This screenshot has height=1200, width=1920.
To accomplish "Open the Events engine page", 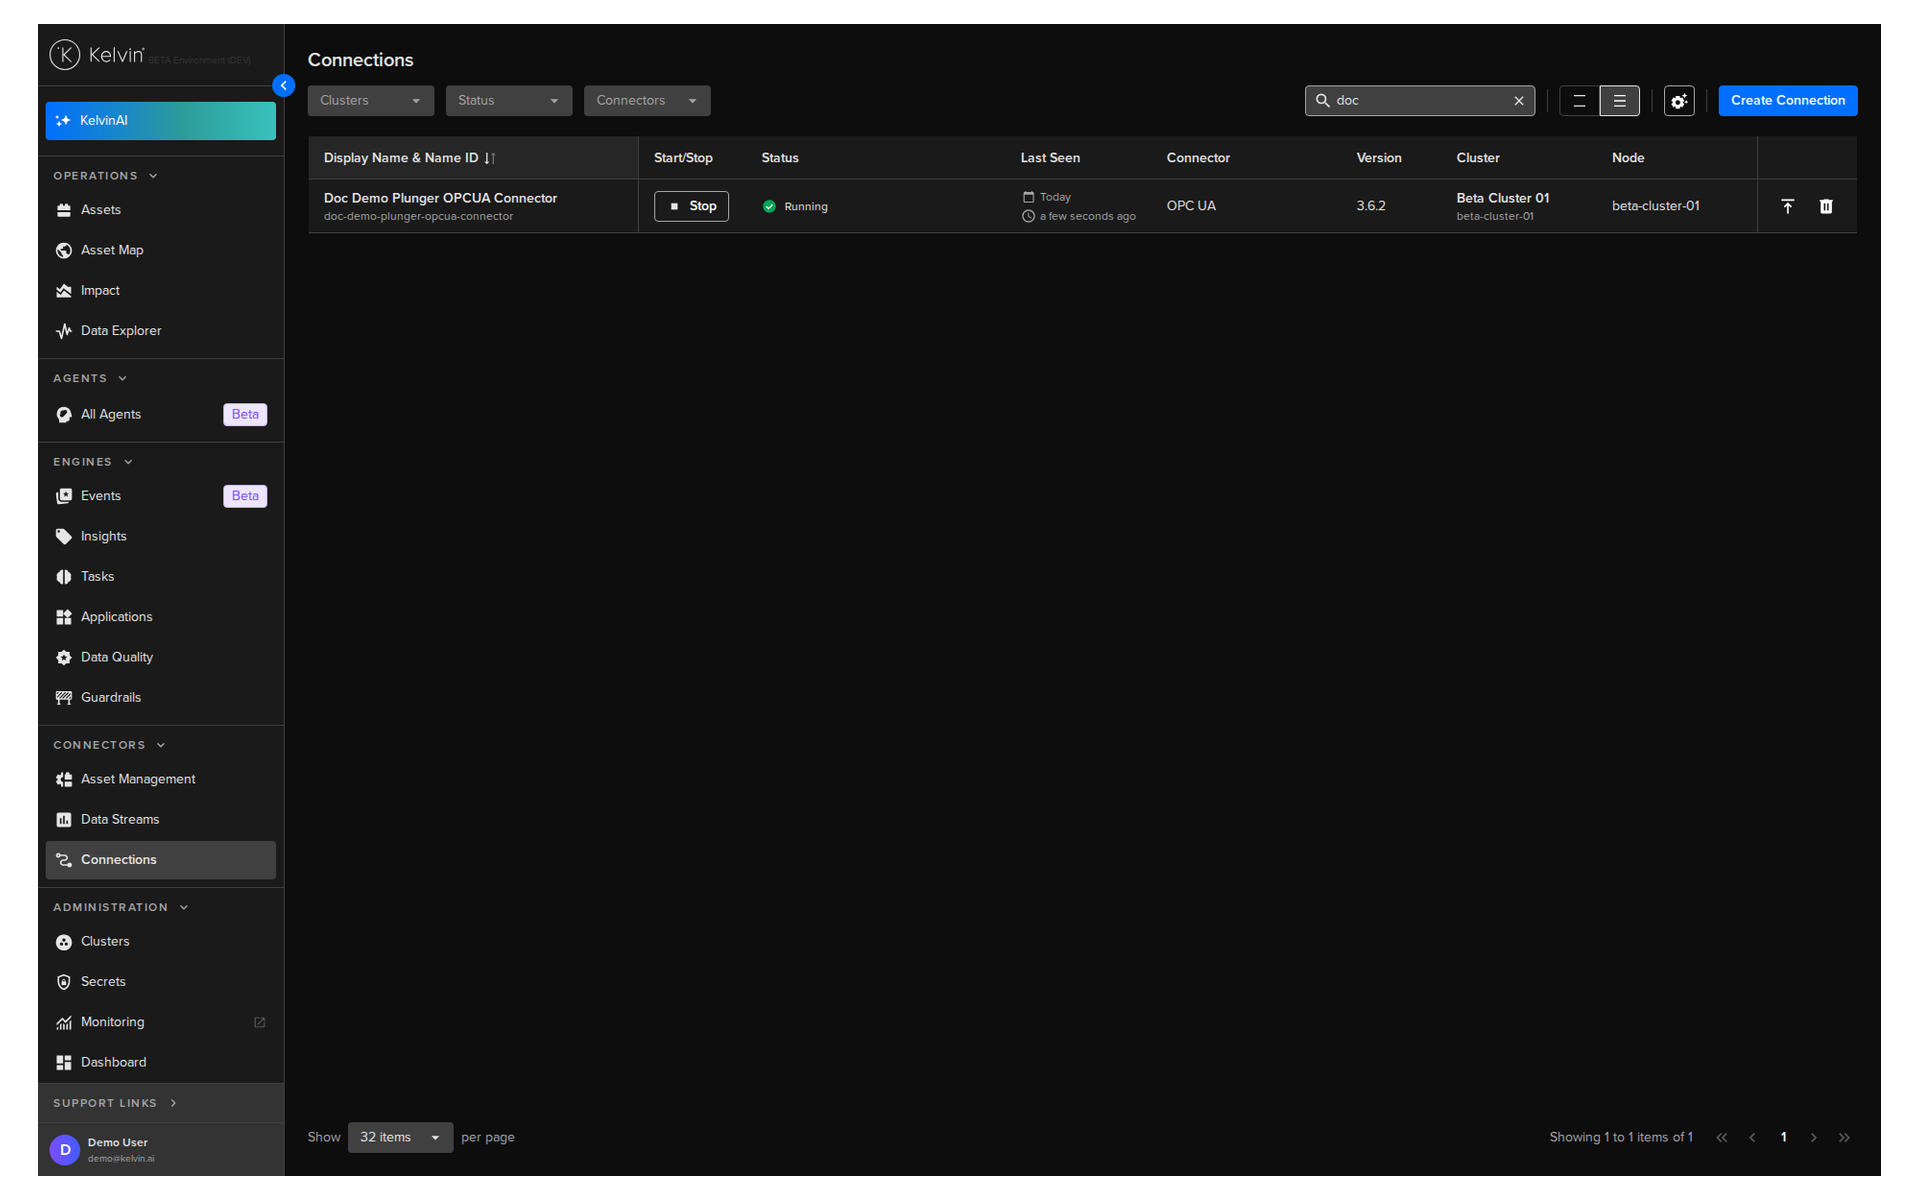I will tap(160, 496).
